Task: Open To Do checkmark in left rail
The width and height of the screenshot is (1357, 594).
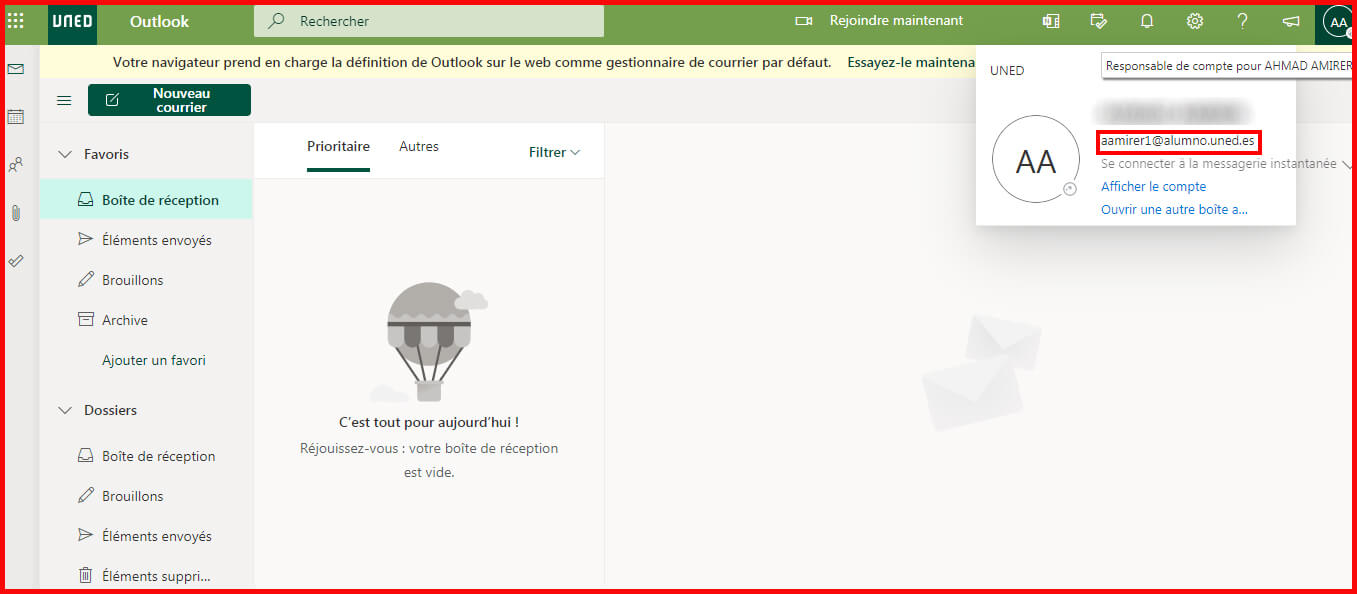Action: click(x=15, y=261)
